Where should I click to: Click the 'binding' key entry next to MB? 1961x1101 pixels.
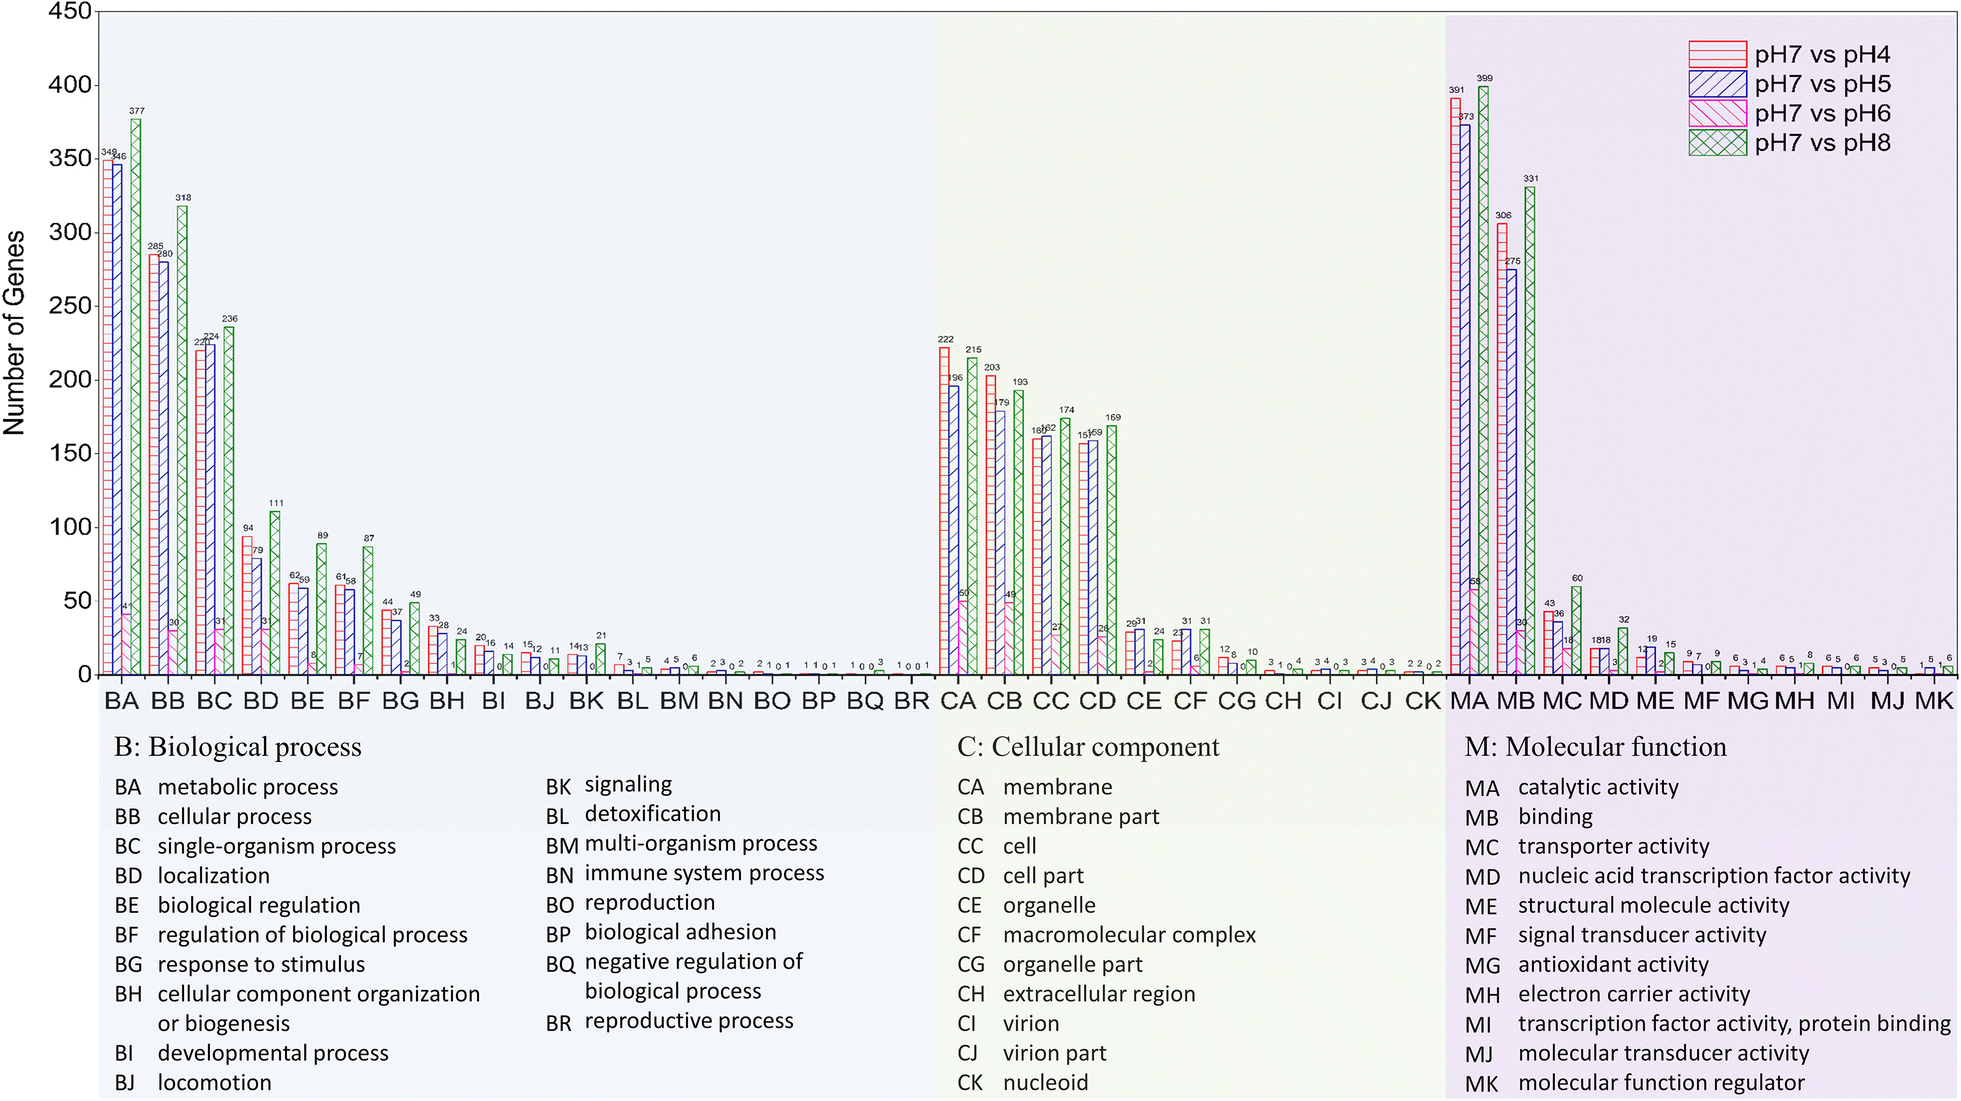click(1555, 817)
